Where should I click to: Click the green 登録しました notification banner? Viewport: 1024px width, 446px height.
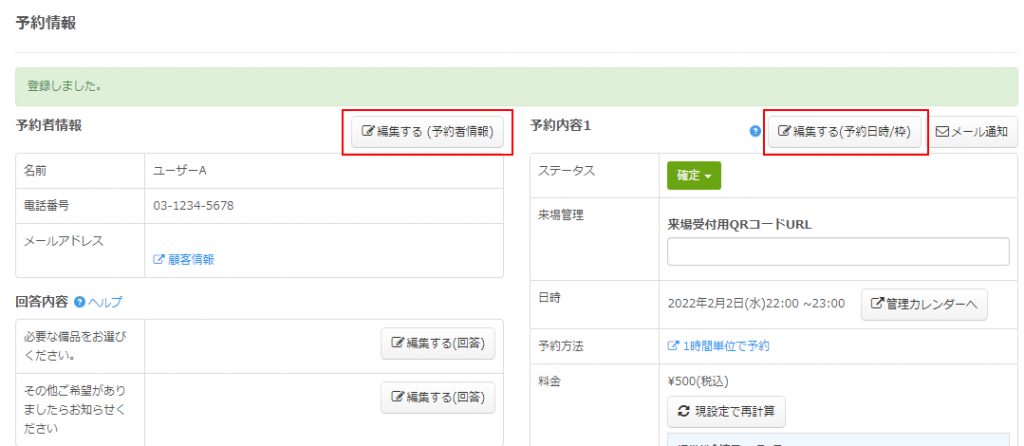[516, 87]
